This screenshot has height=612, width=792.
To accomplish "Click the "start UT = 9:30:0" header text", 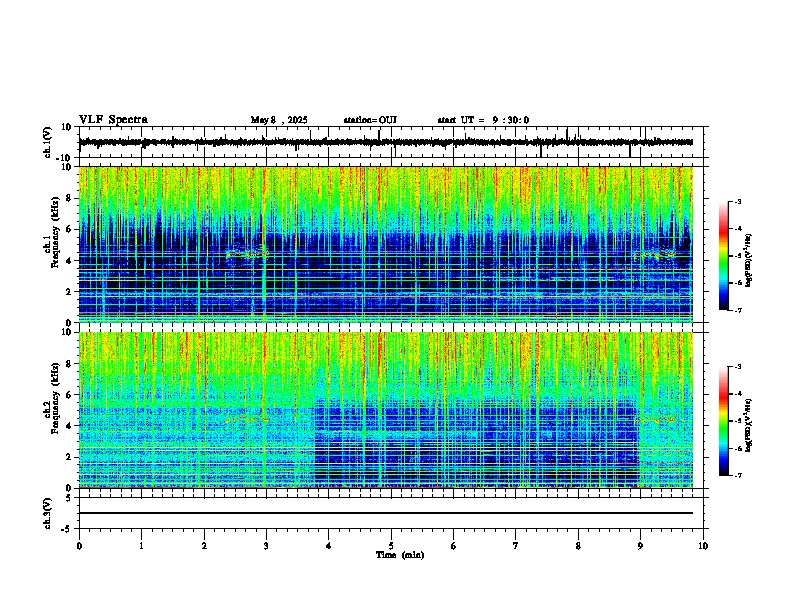I will pyautogui.click(x=483, y=120).
